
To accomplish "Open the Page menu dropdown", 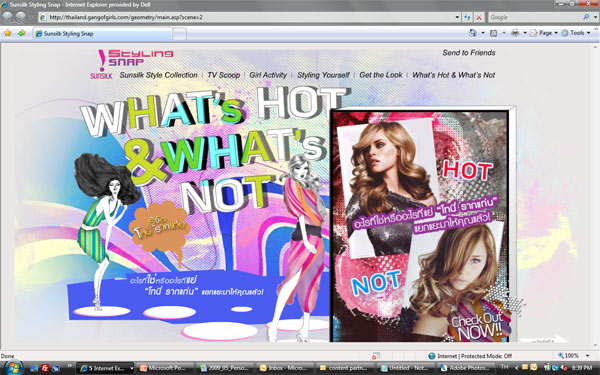I will (544, 33).
